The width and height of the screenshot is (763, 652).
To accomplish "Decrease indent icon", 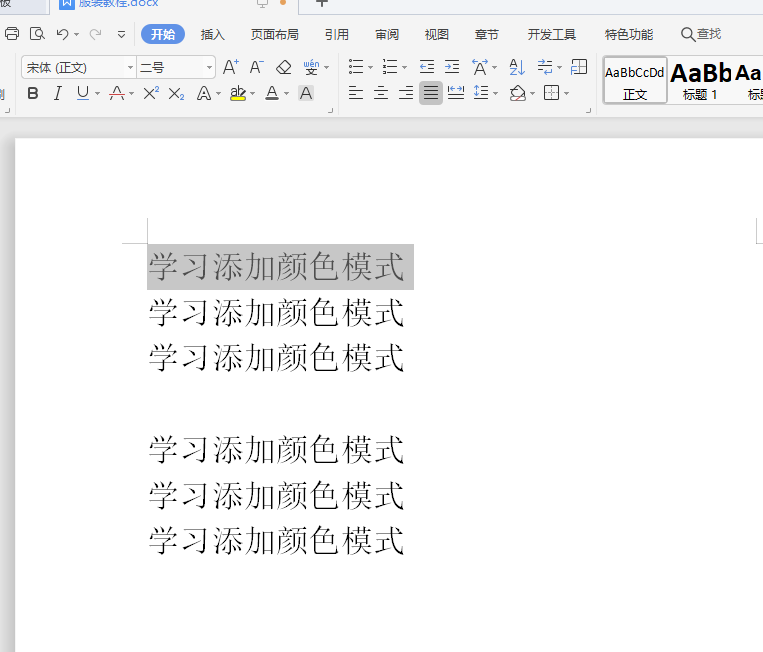I will 427,67.
